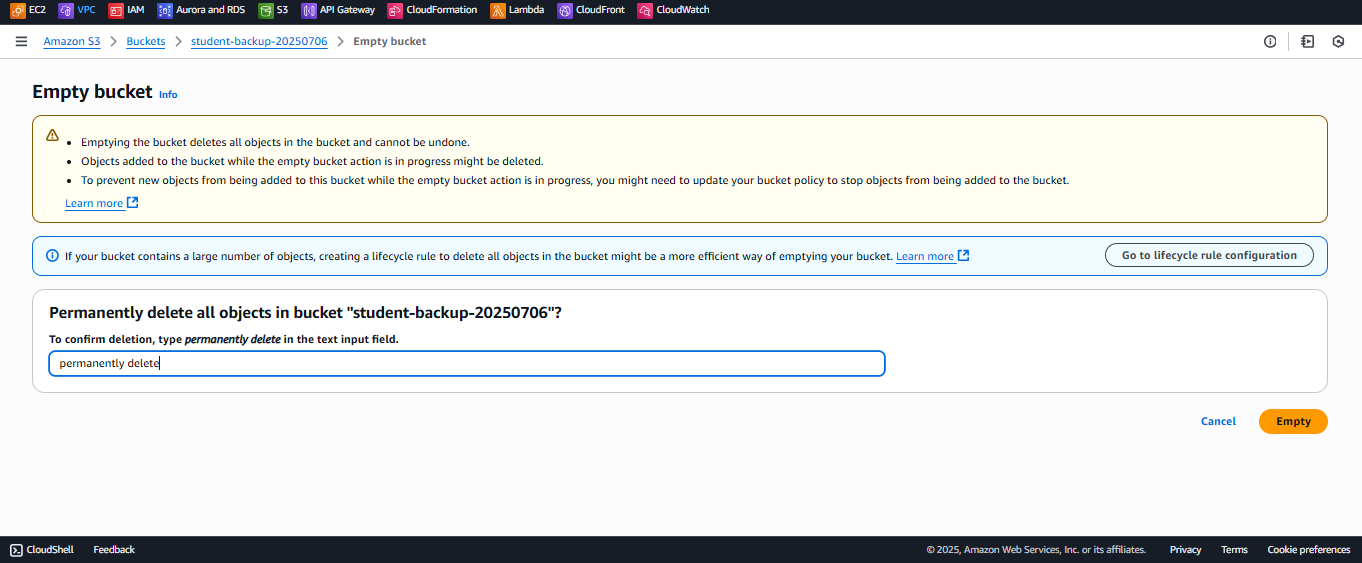1362x563 pixels.
Task: Click the confirmation text input field
Action: tap(467, 364)
